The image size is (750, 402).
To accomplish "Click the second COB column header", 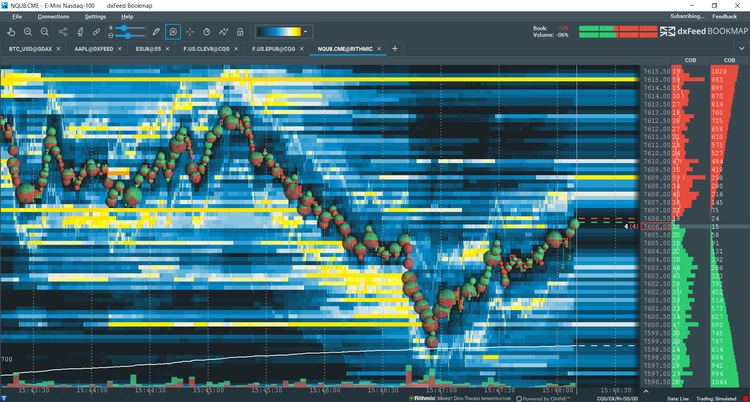I will coord(729,60).
